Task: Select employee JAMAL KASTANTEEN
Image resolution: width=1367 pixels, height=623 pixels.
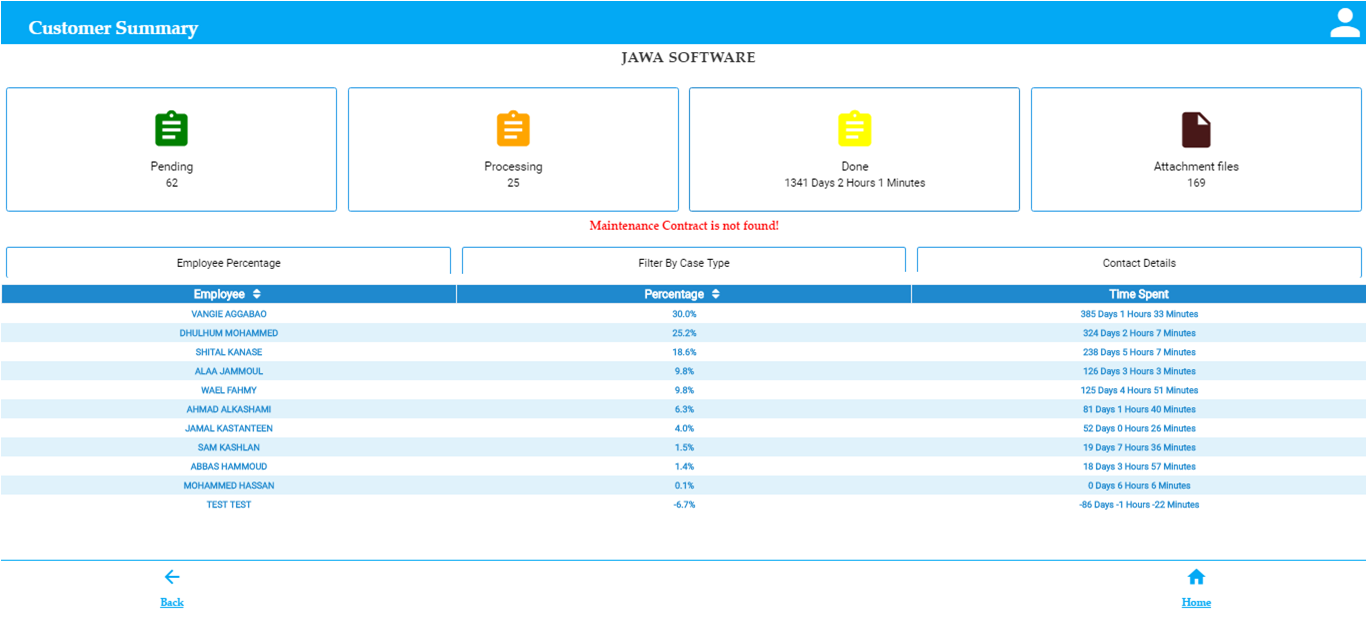Action: 229,428
